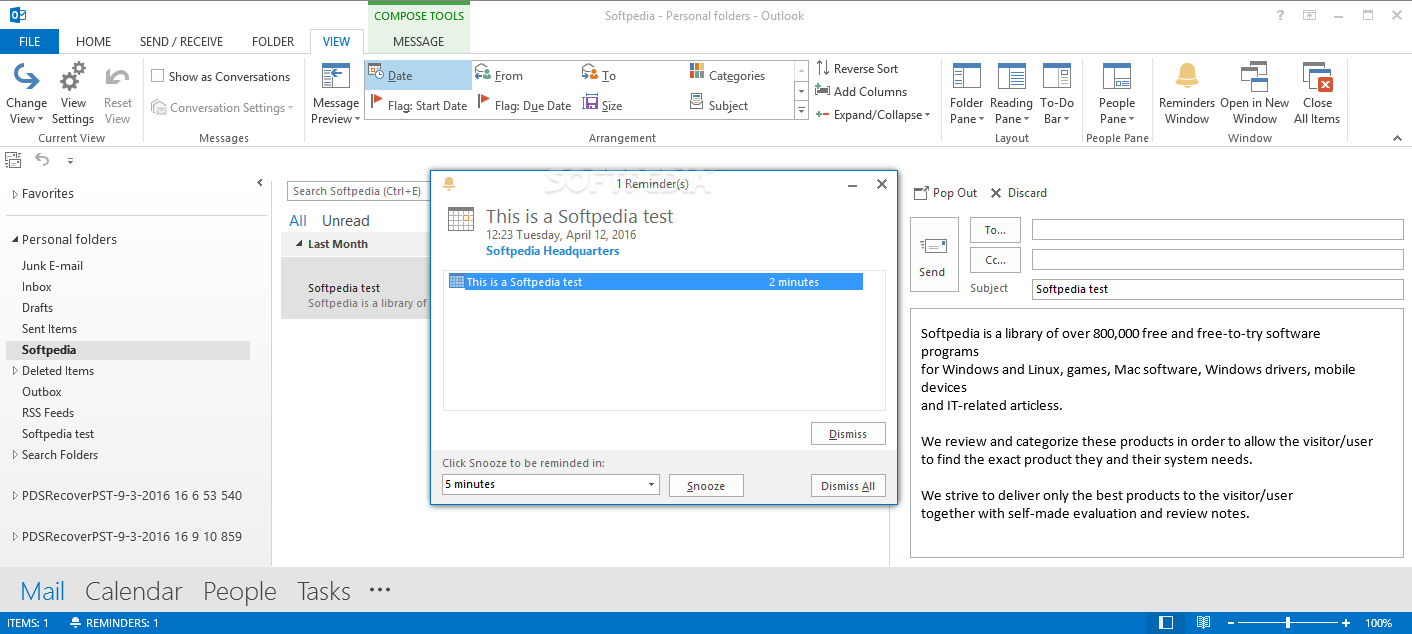This screenshot has height=634, width=1412.
Task: Discard the draft message
Action: [1018, 193]
